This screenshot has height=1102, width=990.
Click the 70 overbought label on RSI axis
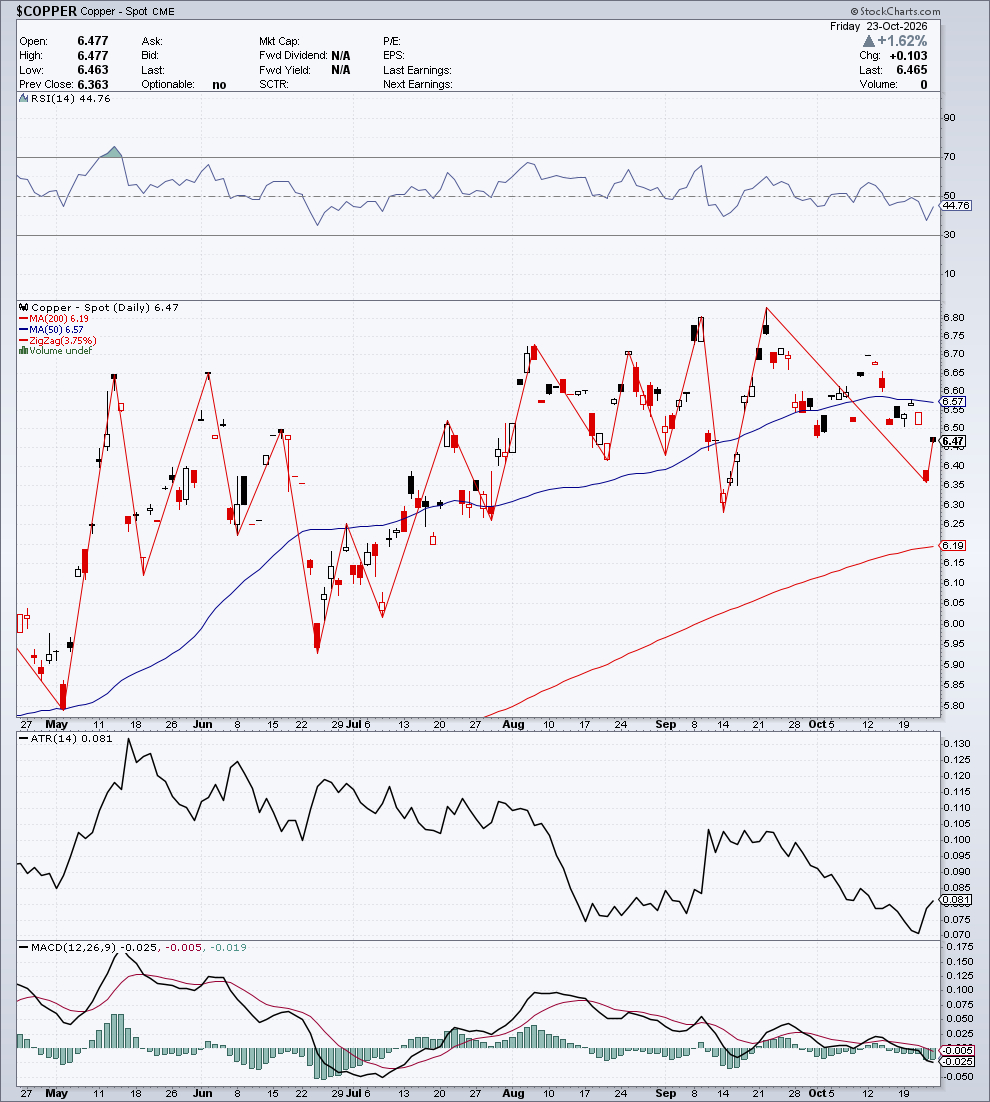[949, 157]
